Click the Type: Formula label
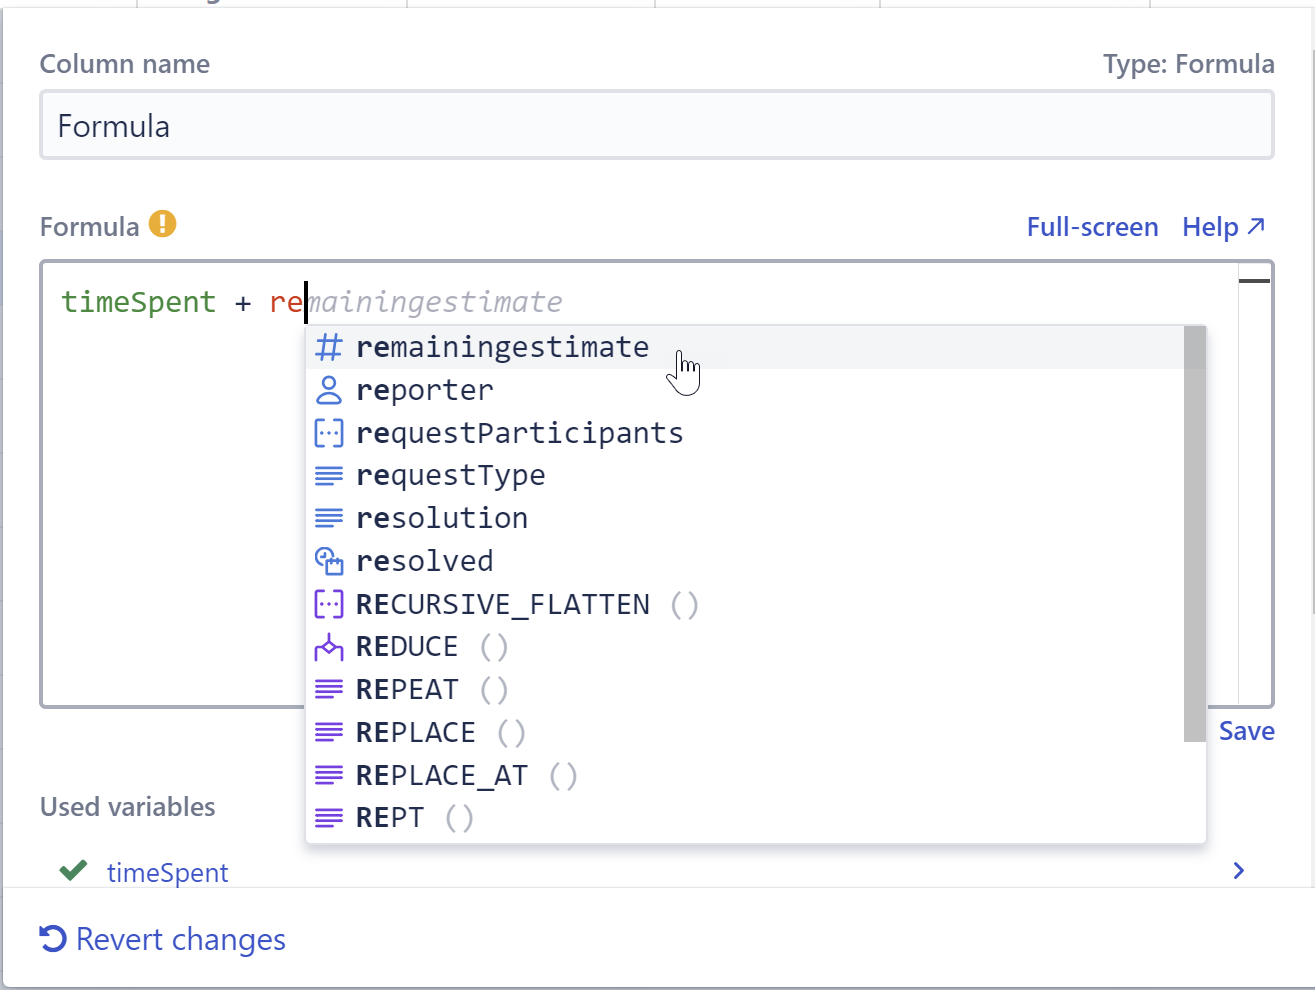 (1188, 64)
